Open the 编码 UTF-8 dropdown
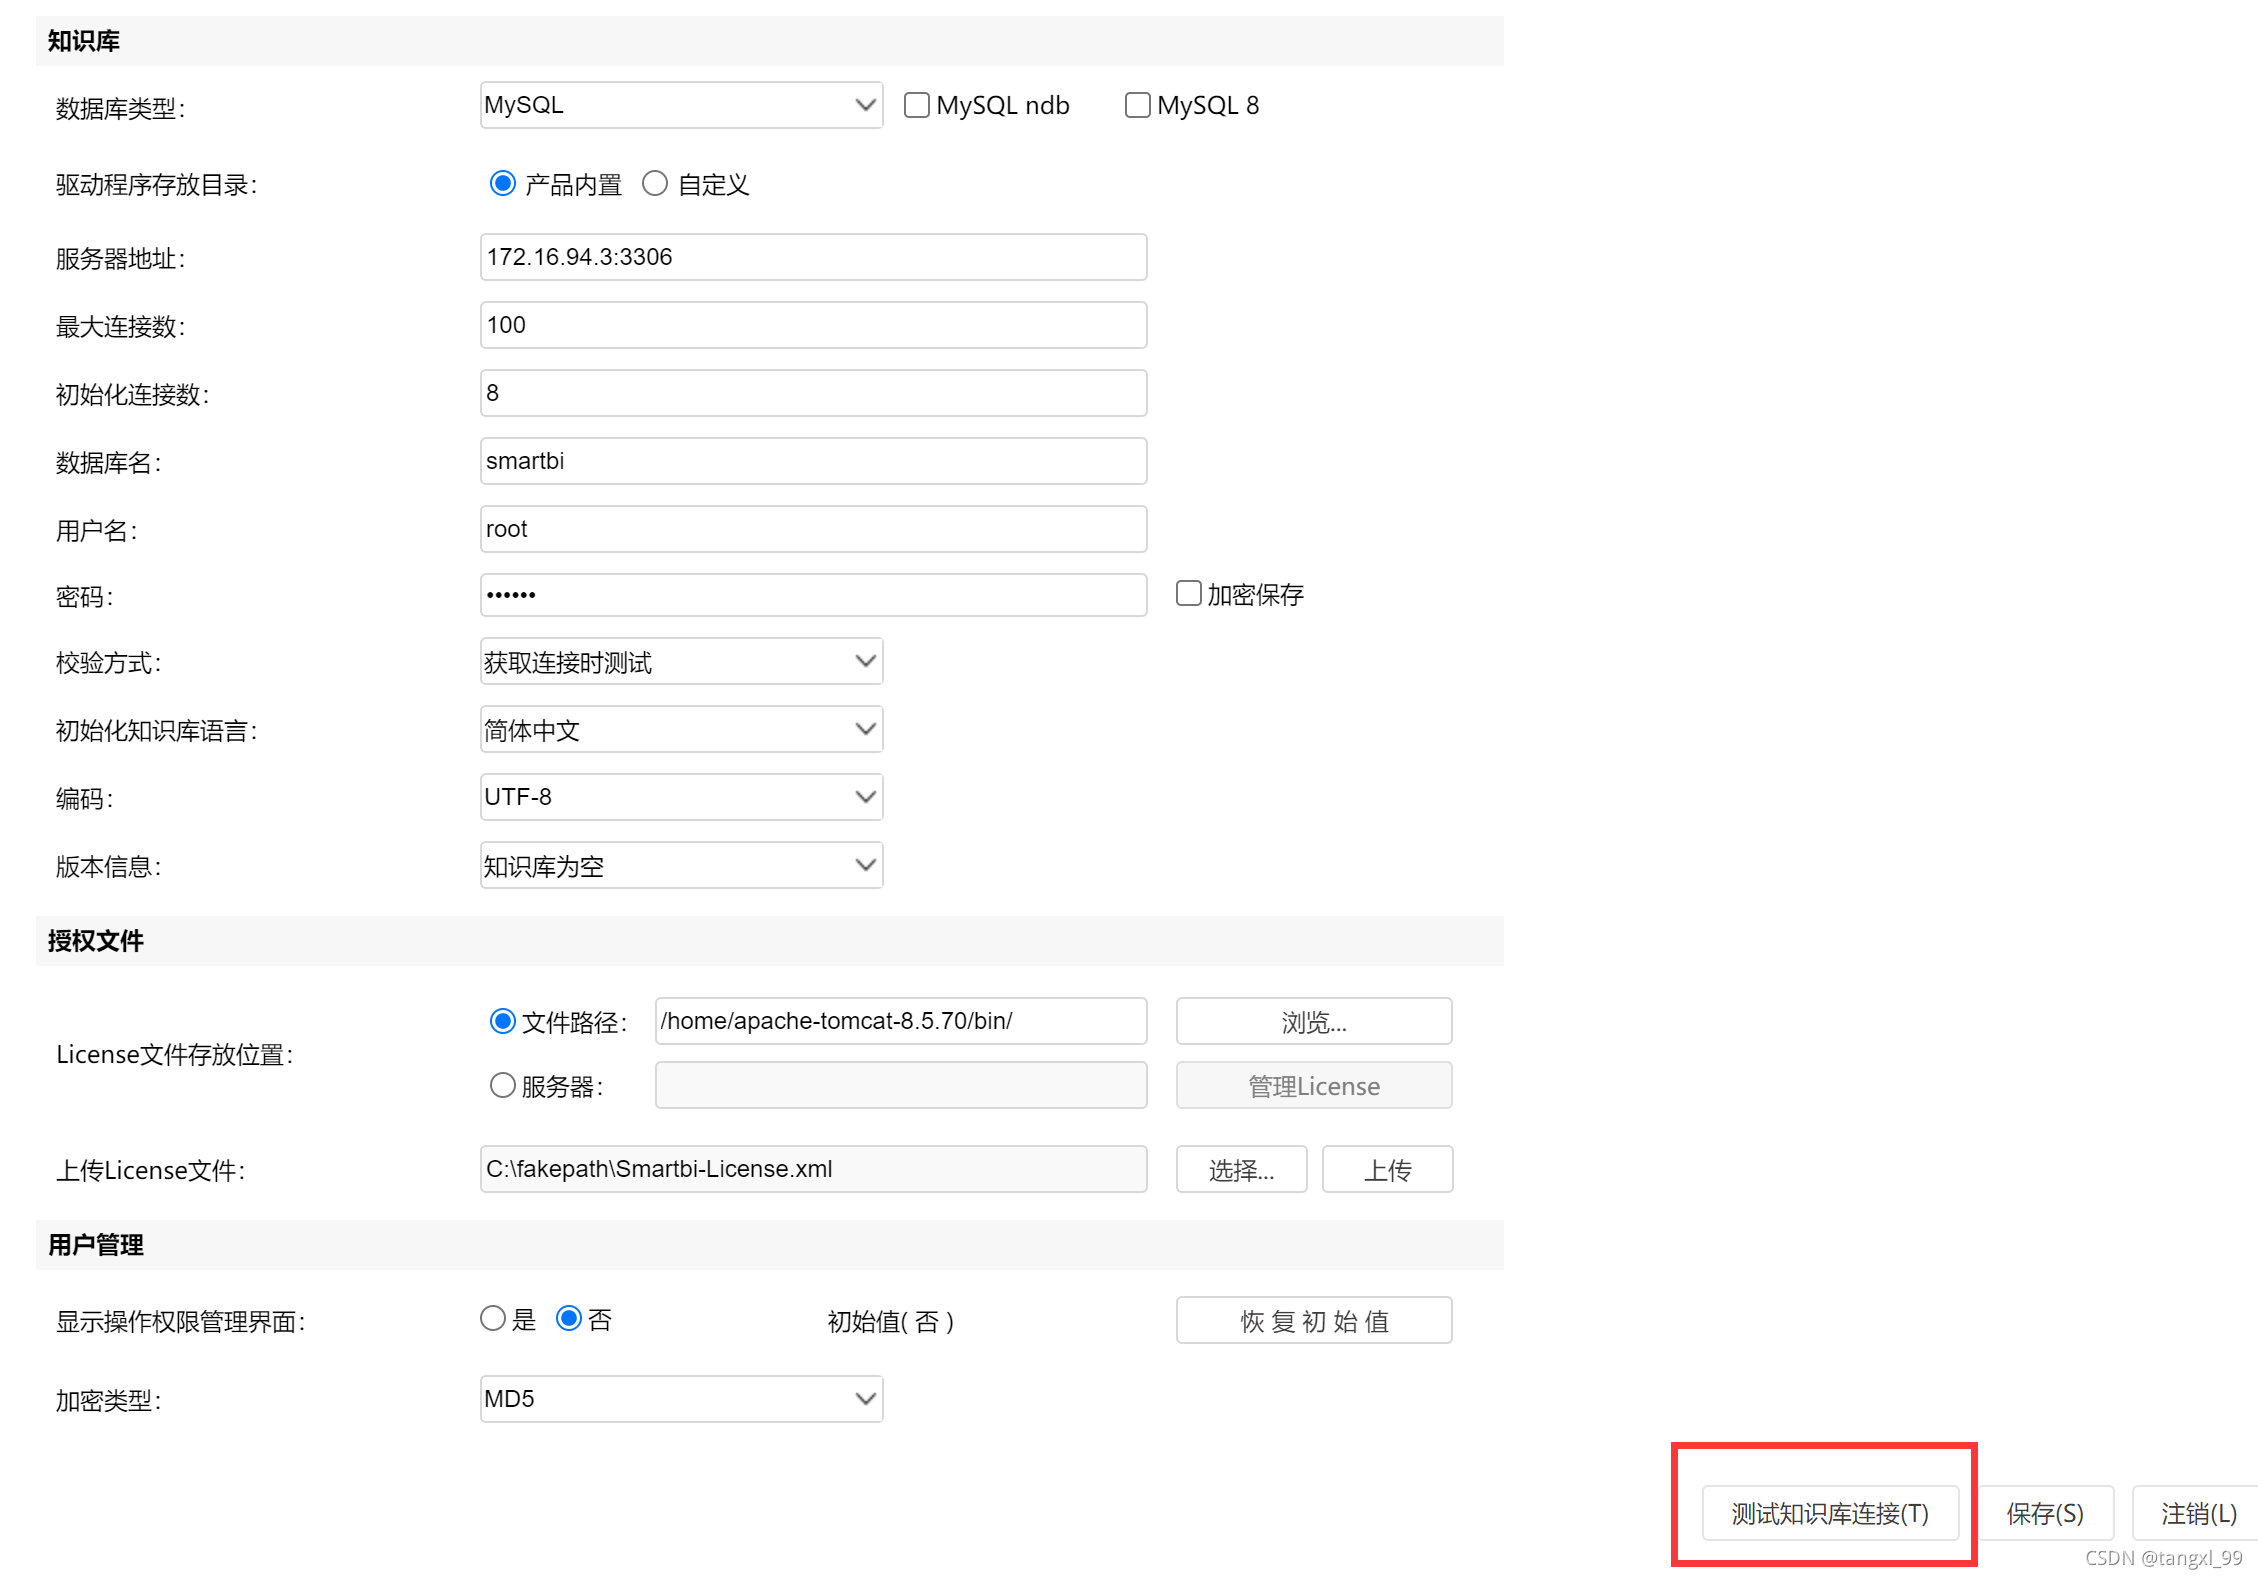Viewport: 2258px width, 1579px height. pos(680,797)
